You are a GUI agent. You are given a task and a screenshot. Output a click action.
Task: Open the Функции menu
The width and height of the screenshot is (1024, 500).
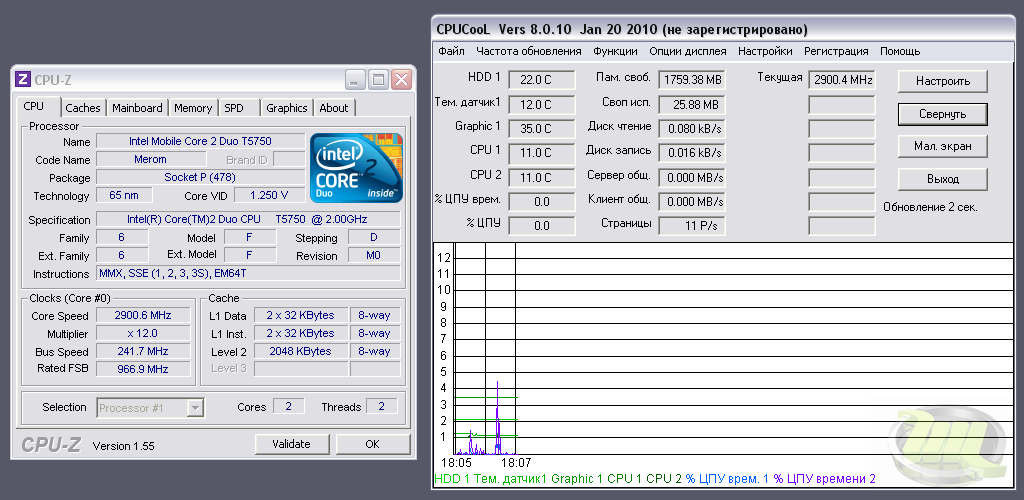[615, 51]
